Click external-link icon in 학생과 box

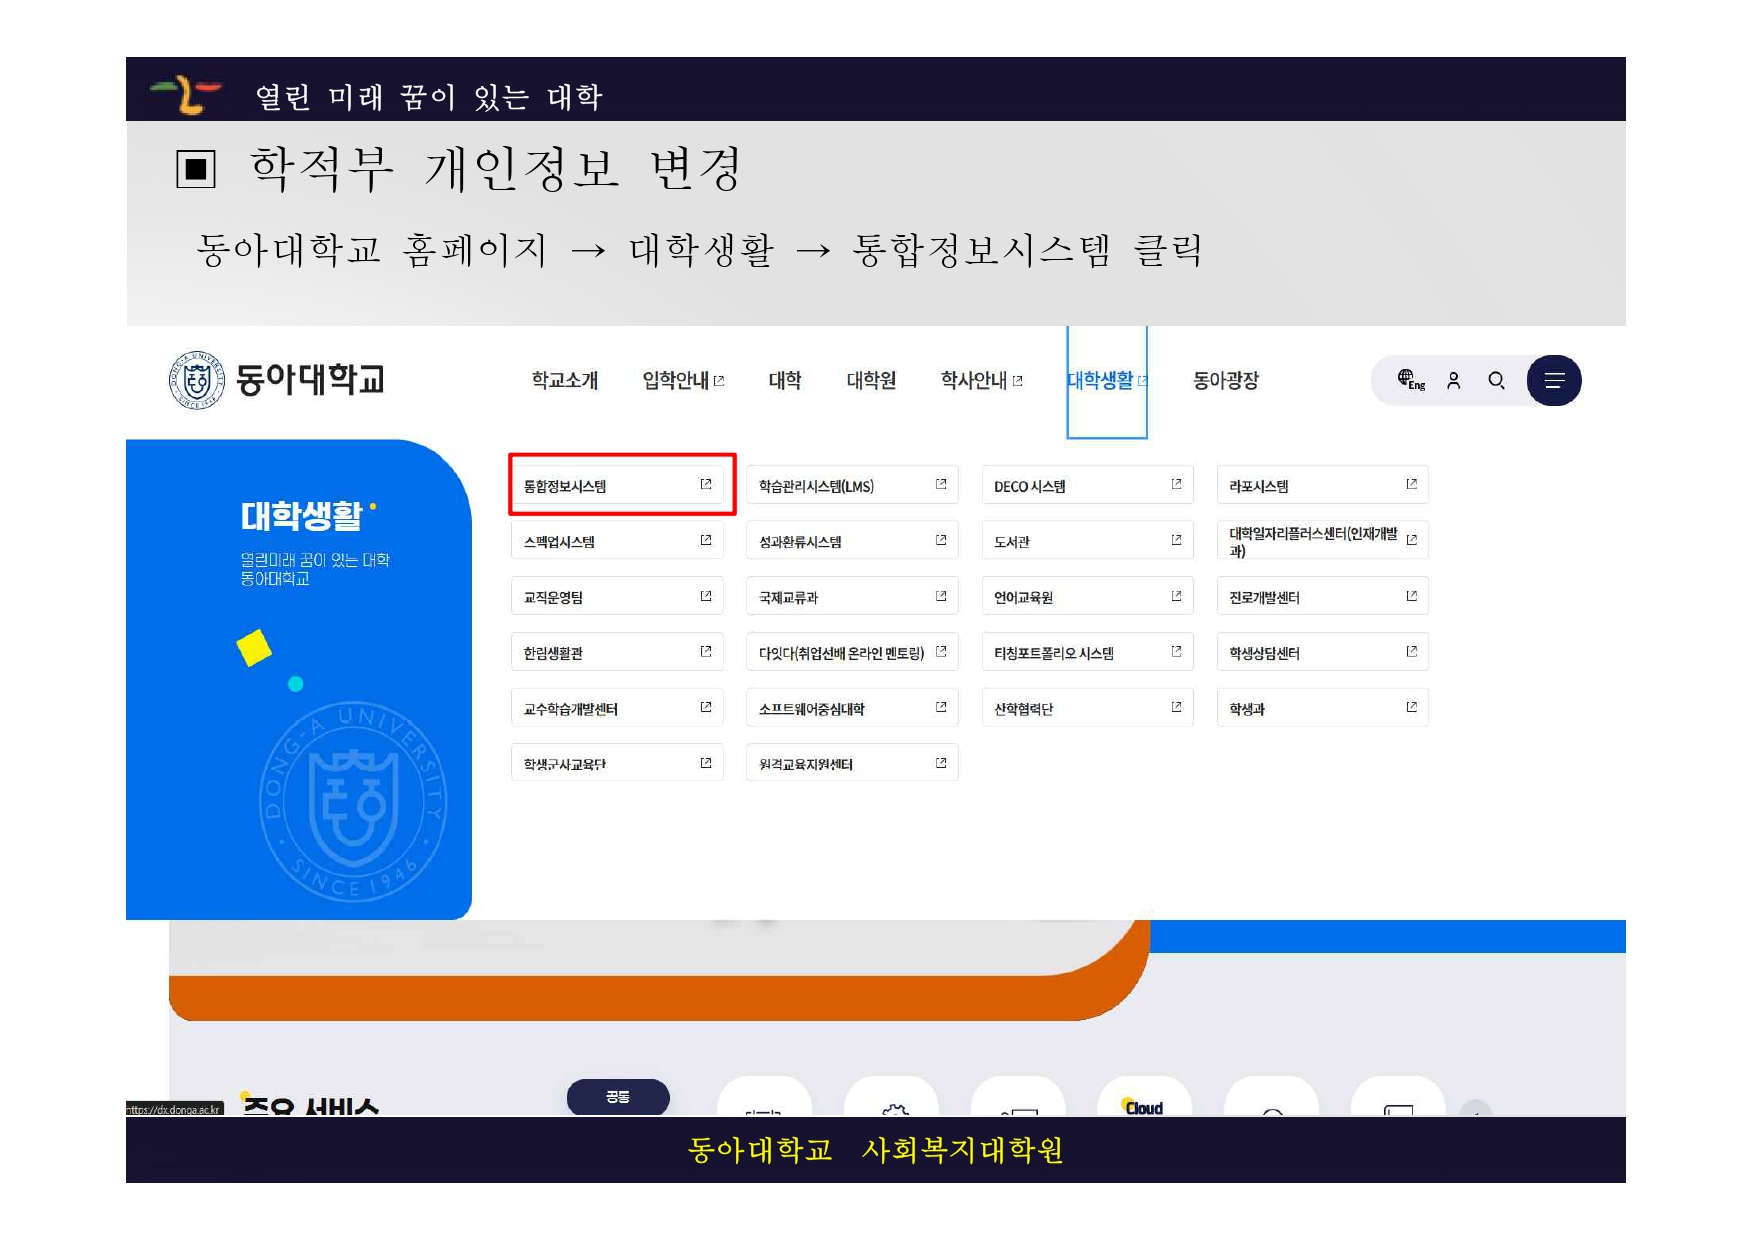click(1411, 708)
